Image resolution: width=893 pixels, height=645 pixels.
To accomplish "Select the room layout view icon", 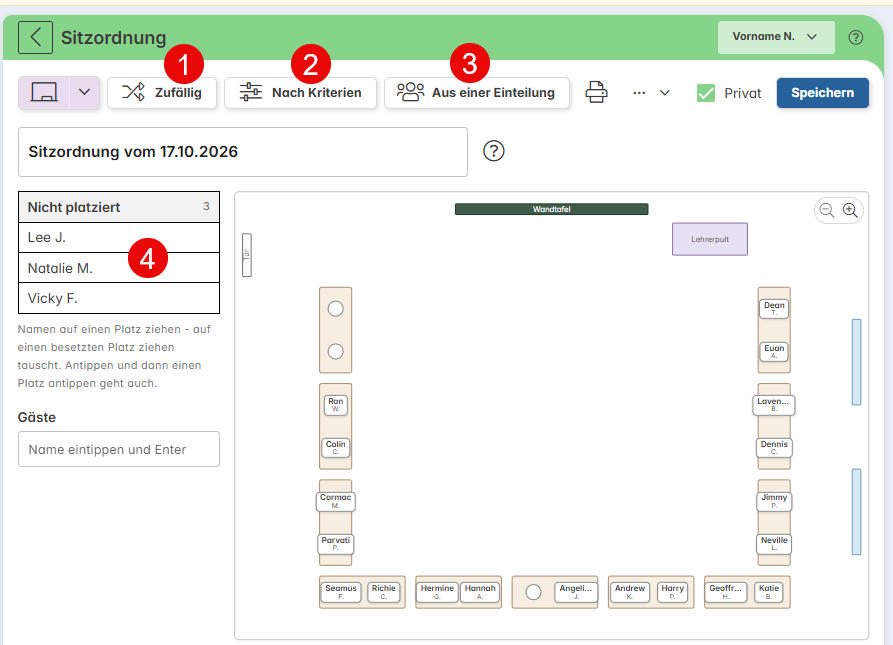I will click(44, 92).
